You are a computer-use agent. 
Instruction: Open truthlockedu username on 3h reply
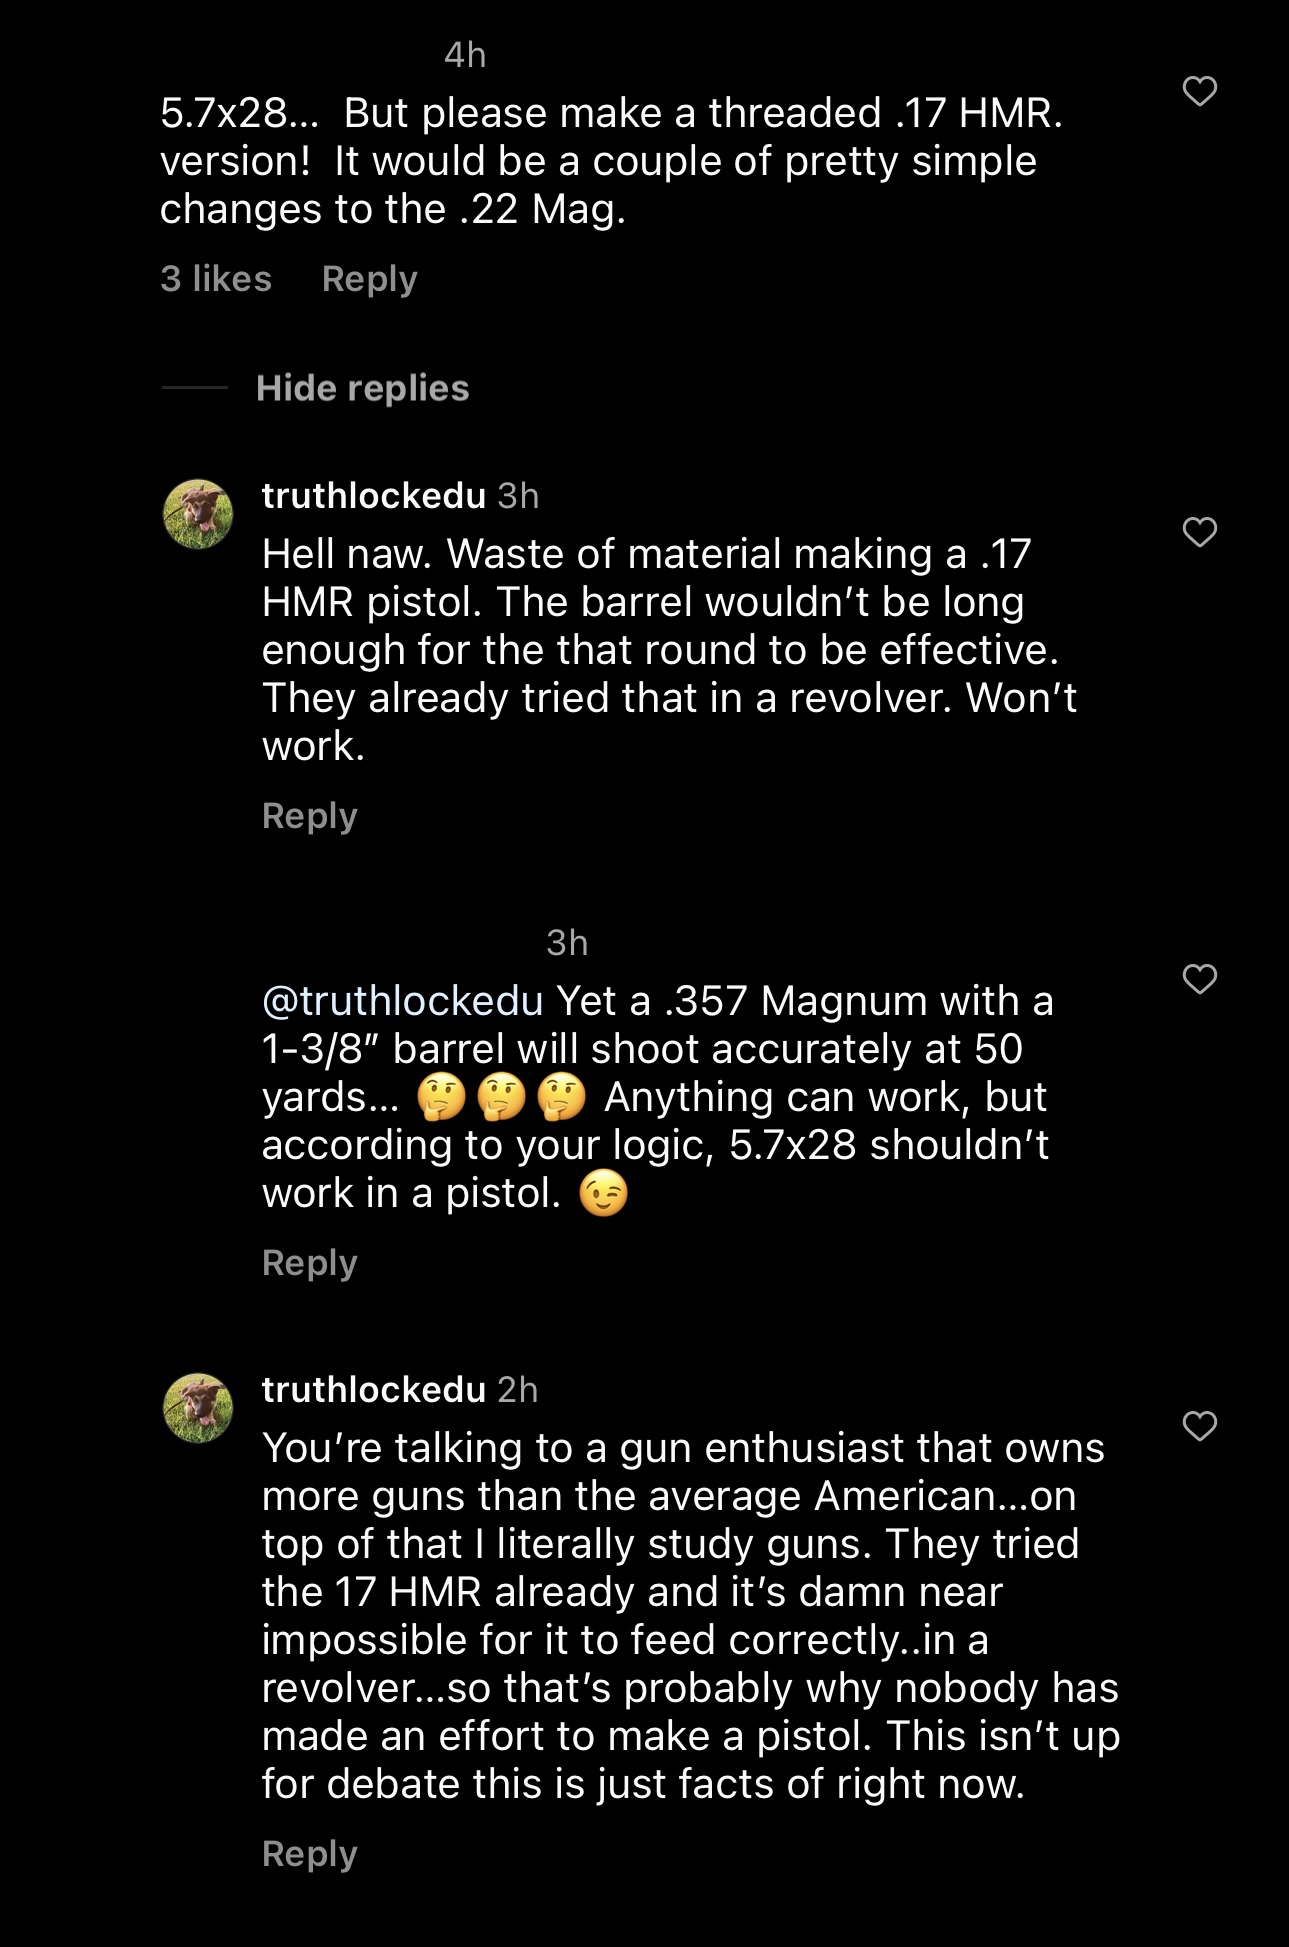[x=373, y=496]
